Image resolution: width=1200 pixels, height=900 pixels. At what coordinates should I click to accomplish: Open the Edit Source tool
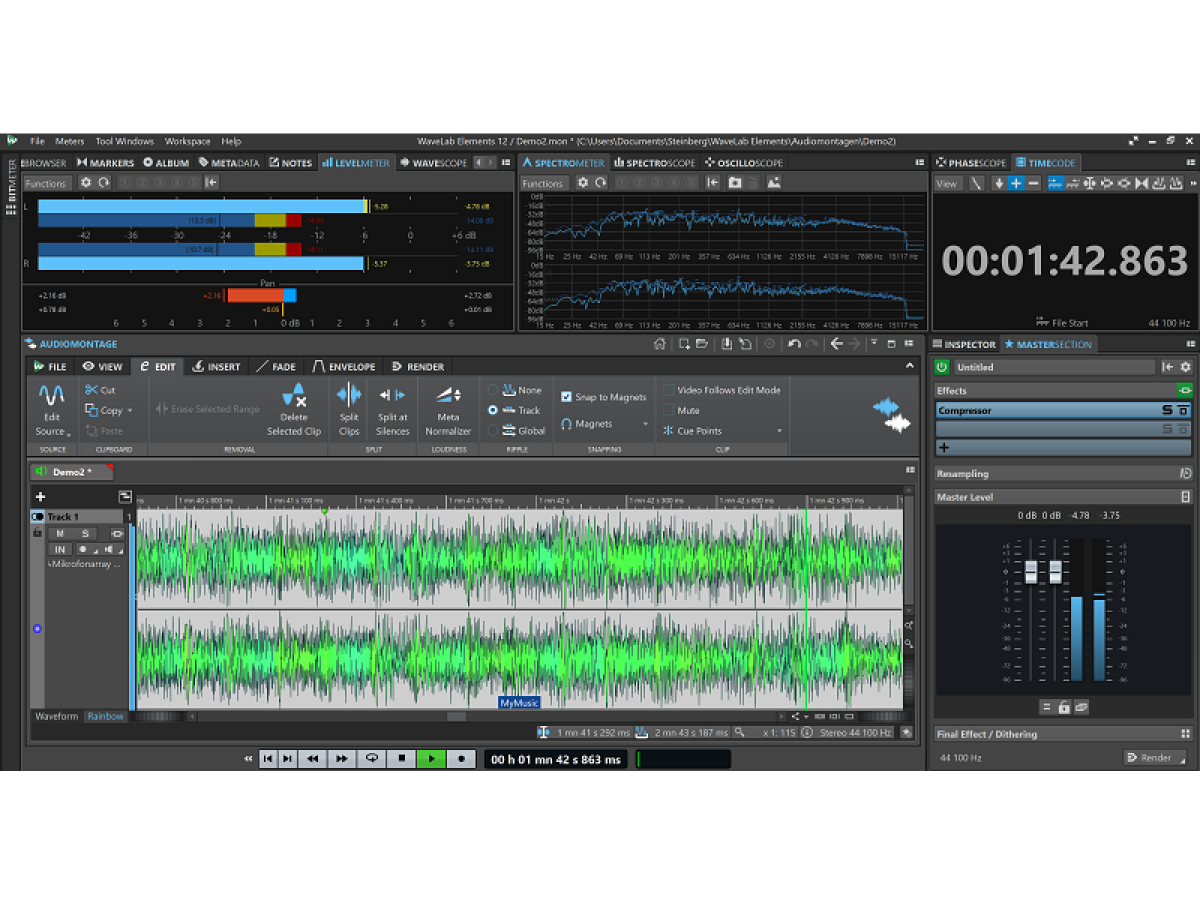point(51,408)
